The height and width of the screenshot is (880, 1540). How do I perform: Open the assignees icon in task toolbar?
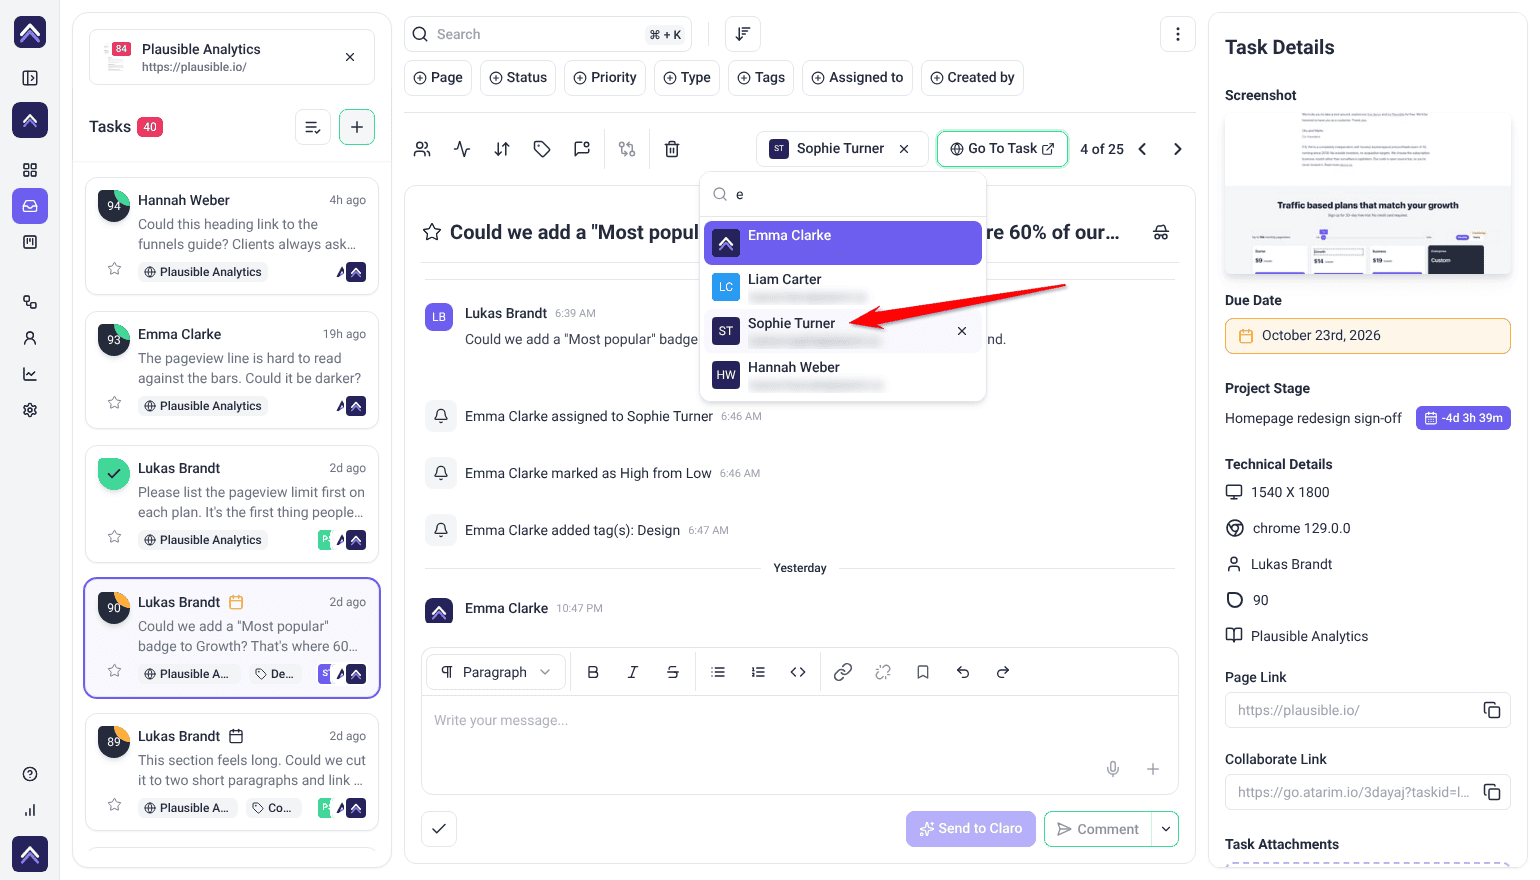click(422, 149)
